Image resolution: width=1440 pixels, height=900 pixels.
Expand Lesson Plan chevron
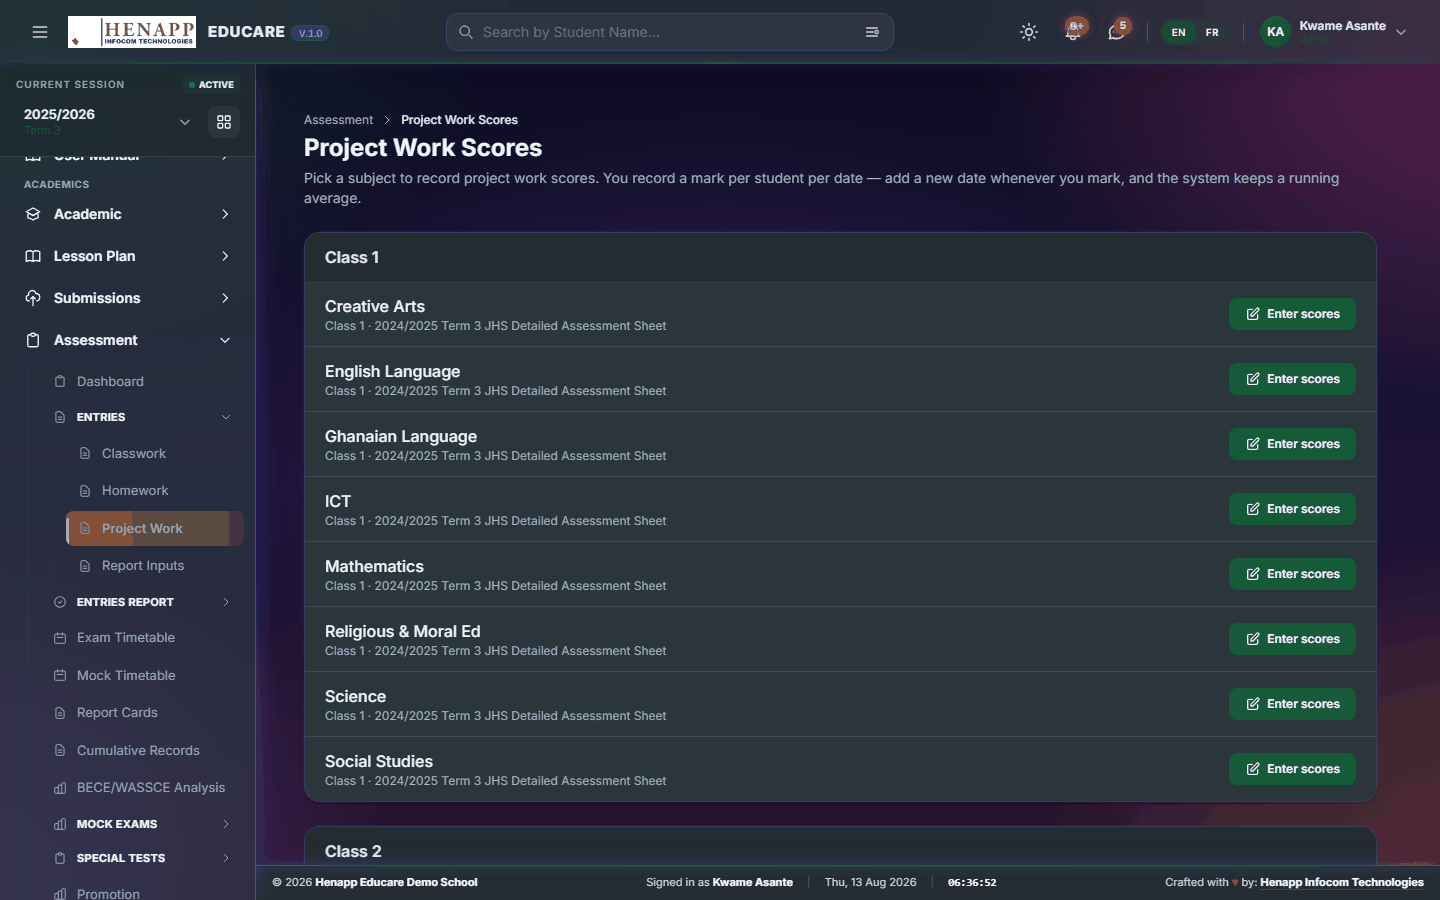point(225,256)
